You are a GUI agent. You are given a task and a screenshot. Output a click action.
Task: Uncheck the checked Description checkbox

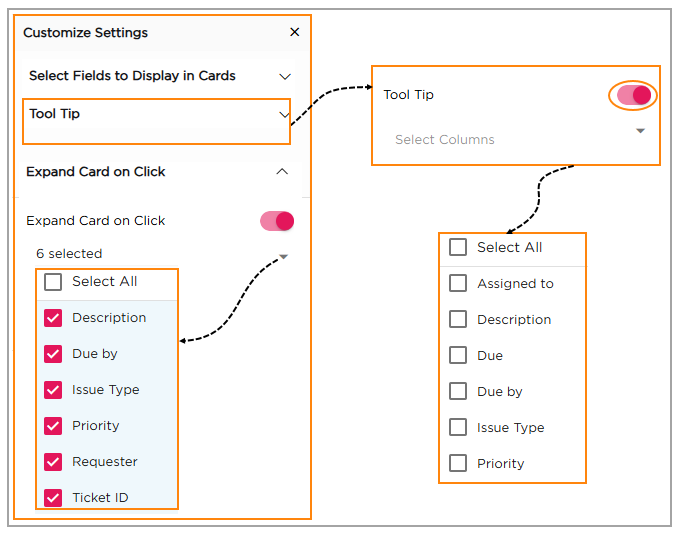coord(53,318)
